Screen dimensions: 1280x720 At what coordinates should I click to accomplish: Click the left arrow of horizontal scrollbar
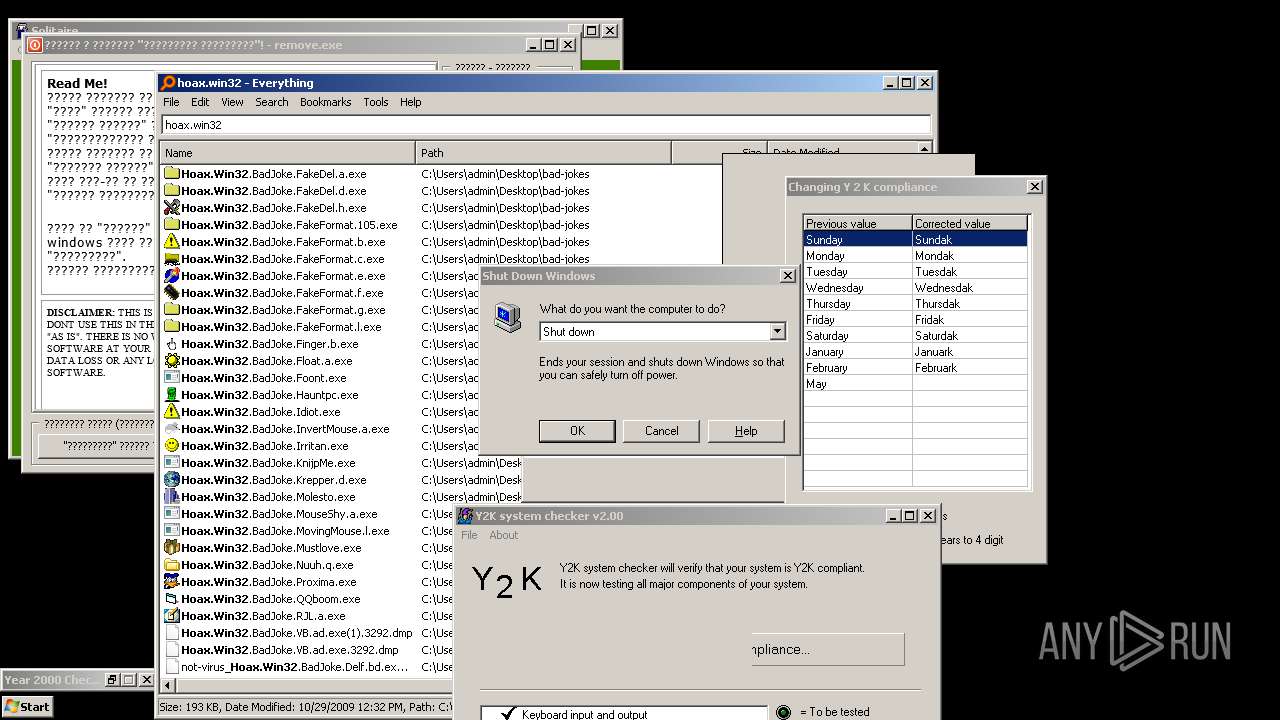click(167, 685)
